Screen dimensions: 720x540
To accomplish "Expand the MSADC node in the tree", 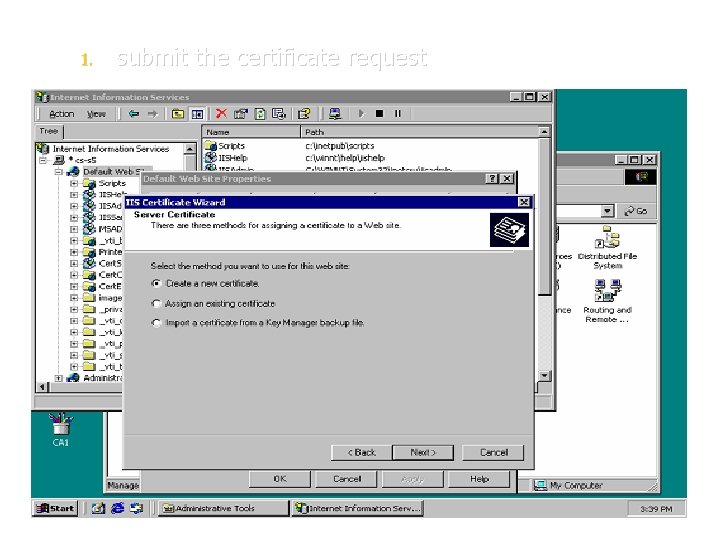I will [73, 229].
